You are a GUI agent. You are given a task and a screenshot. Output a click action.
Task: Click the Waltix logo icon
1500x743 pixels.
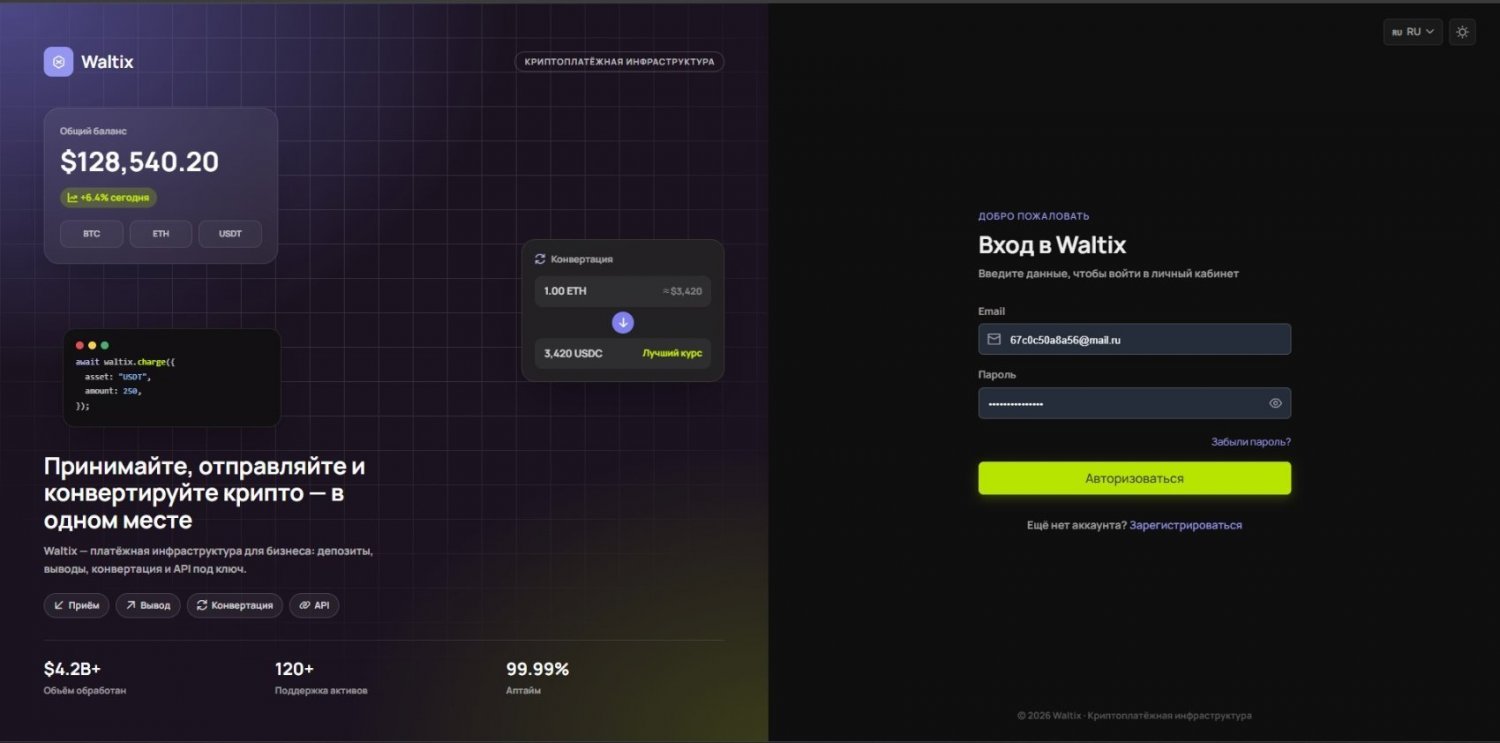[x=59, y=62]
